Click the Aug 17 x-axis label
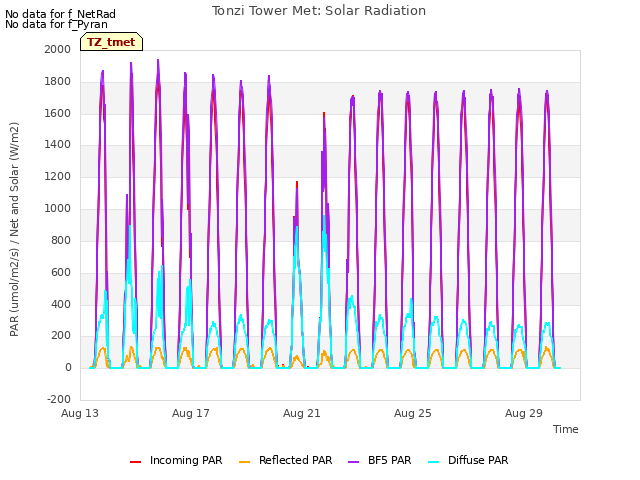The height and width of the screenshot is (480, 640). point(191,413)
